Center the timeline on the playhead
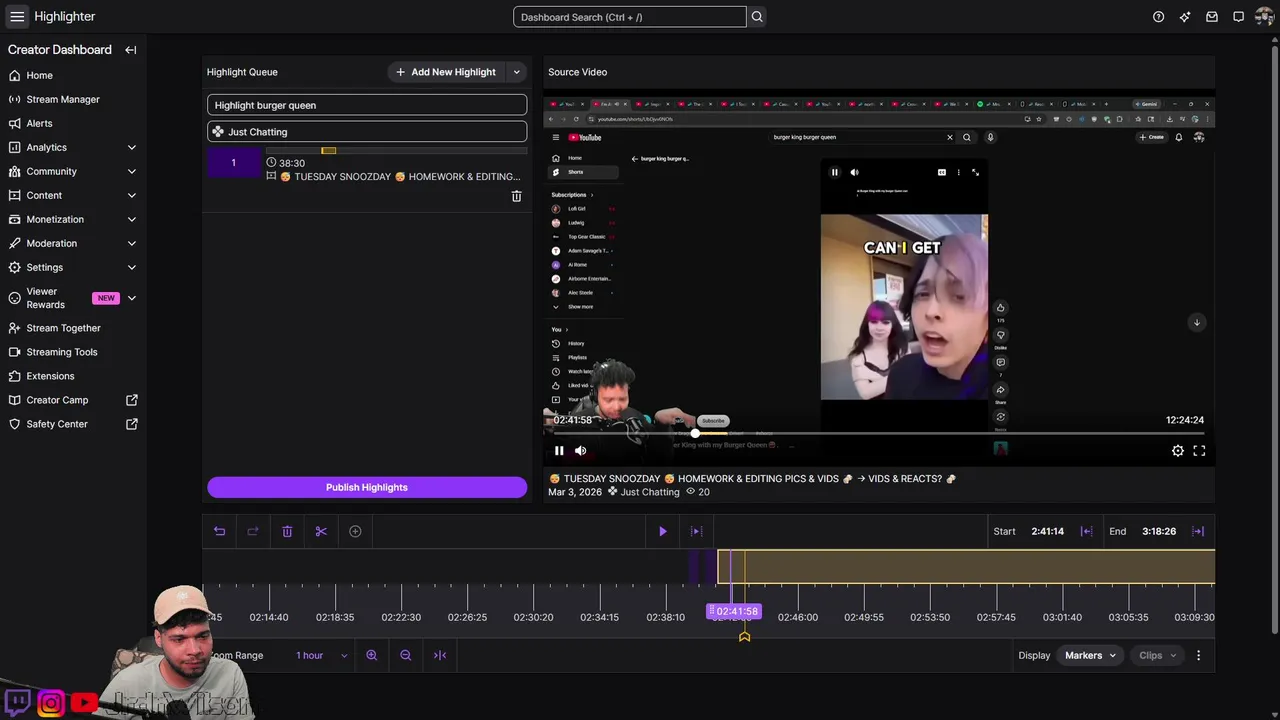Screen dimensions: 1280x720 (x=440, y=656)
